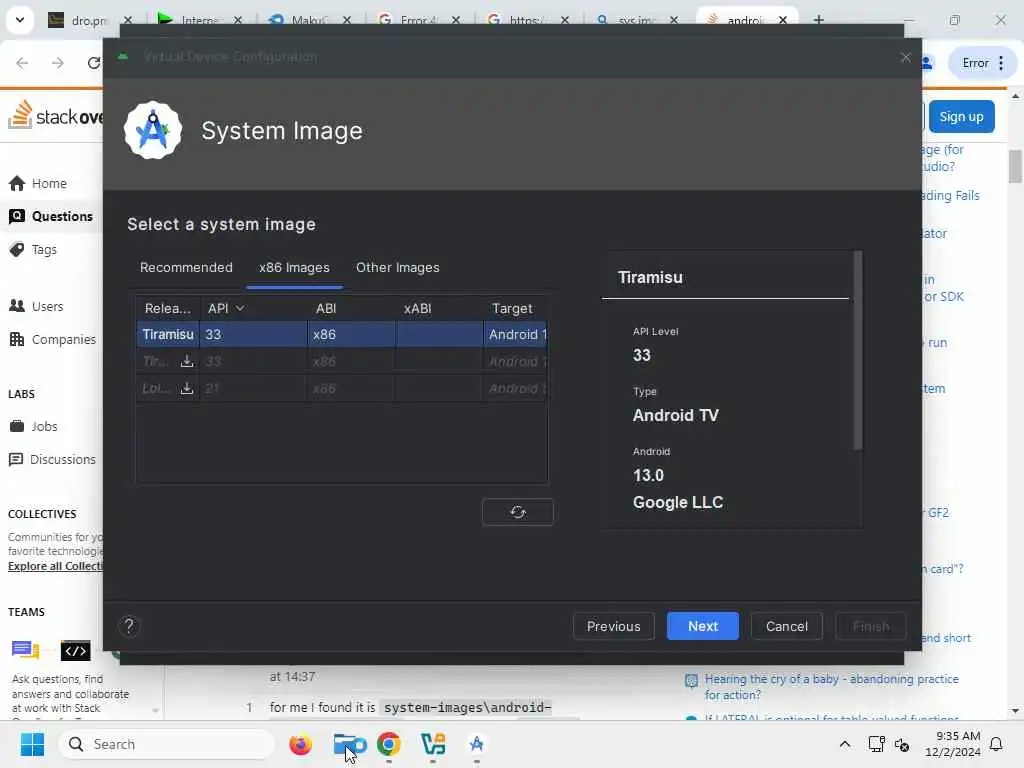Open the Questions sidebar link
Image resolution: width=1024 pixels, height=768 pixels.
(51, 216)
